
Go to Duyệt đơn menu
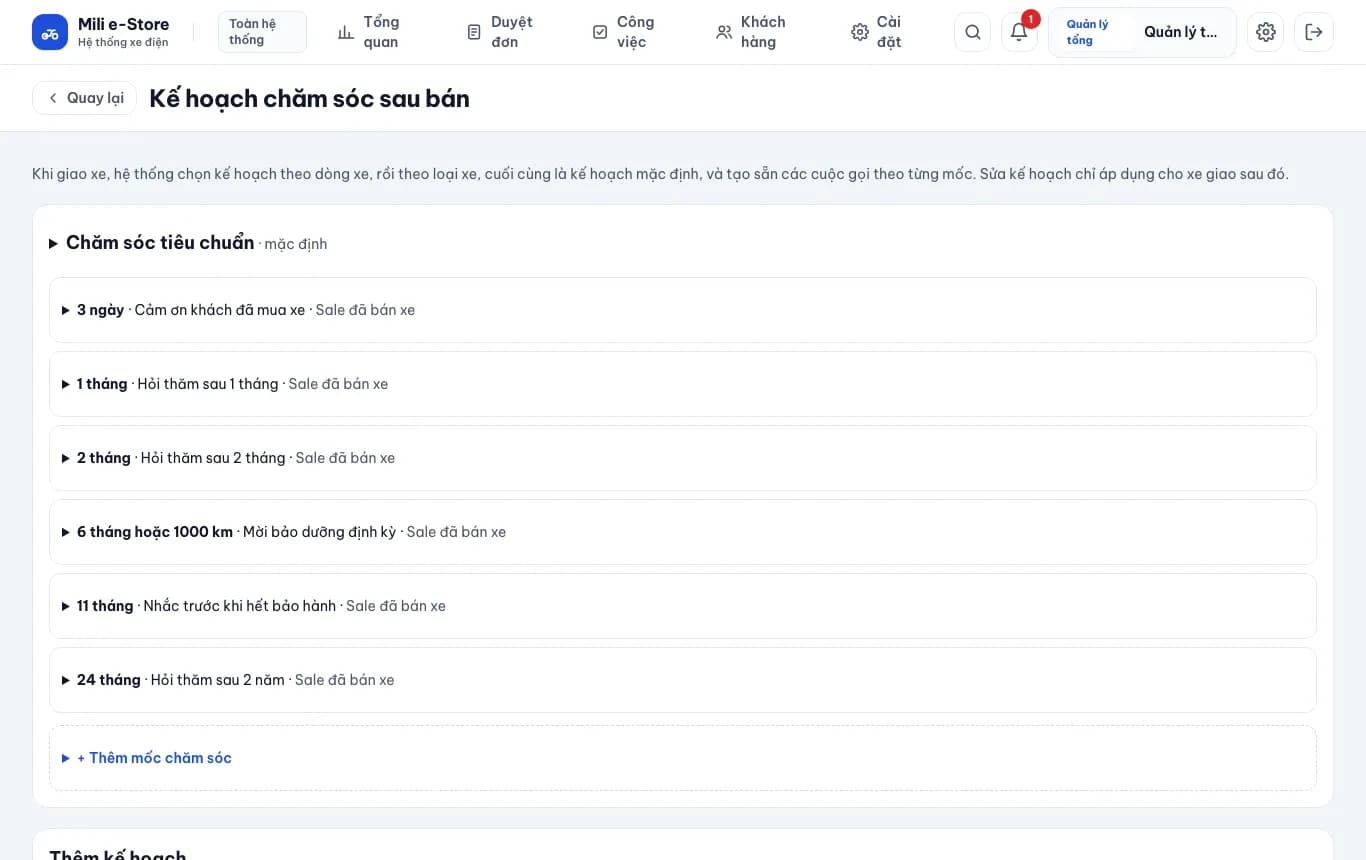(499, 32)
